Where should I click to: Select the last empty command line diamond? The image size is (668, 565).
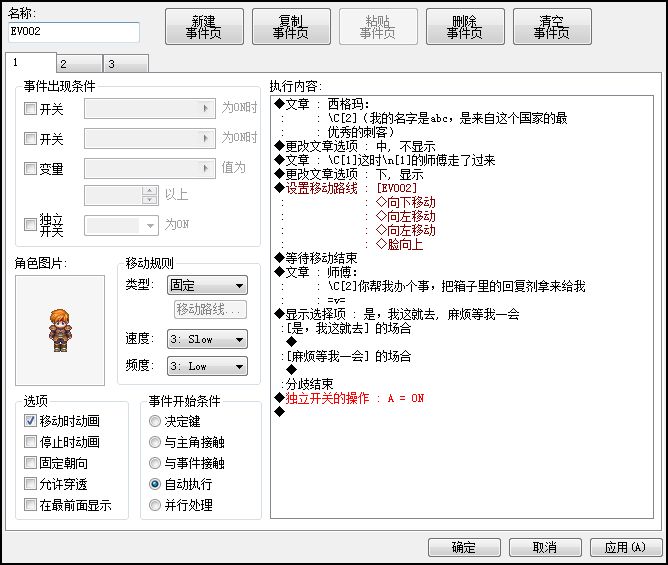tap(279, 412)
